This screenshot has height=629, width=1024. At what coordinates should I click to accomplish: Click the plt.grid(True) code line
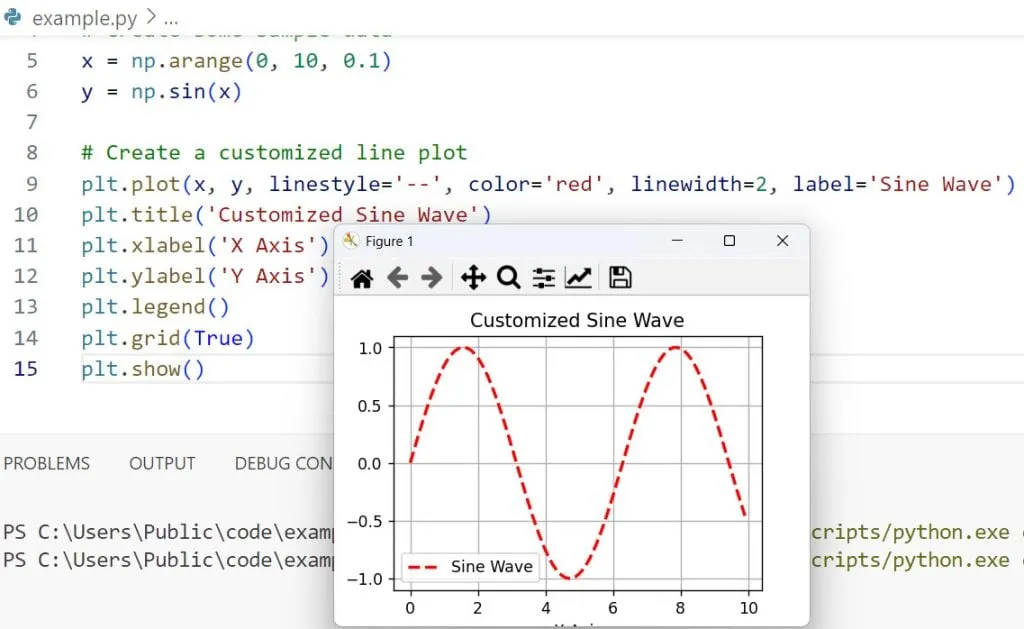point(167,338)
